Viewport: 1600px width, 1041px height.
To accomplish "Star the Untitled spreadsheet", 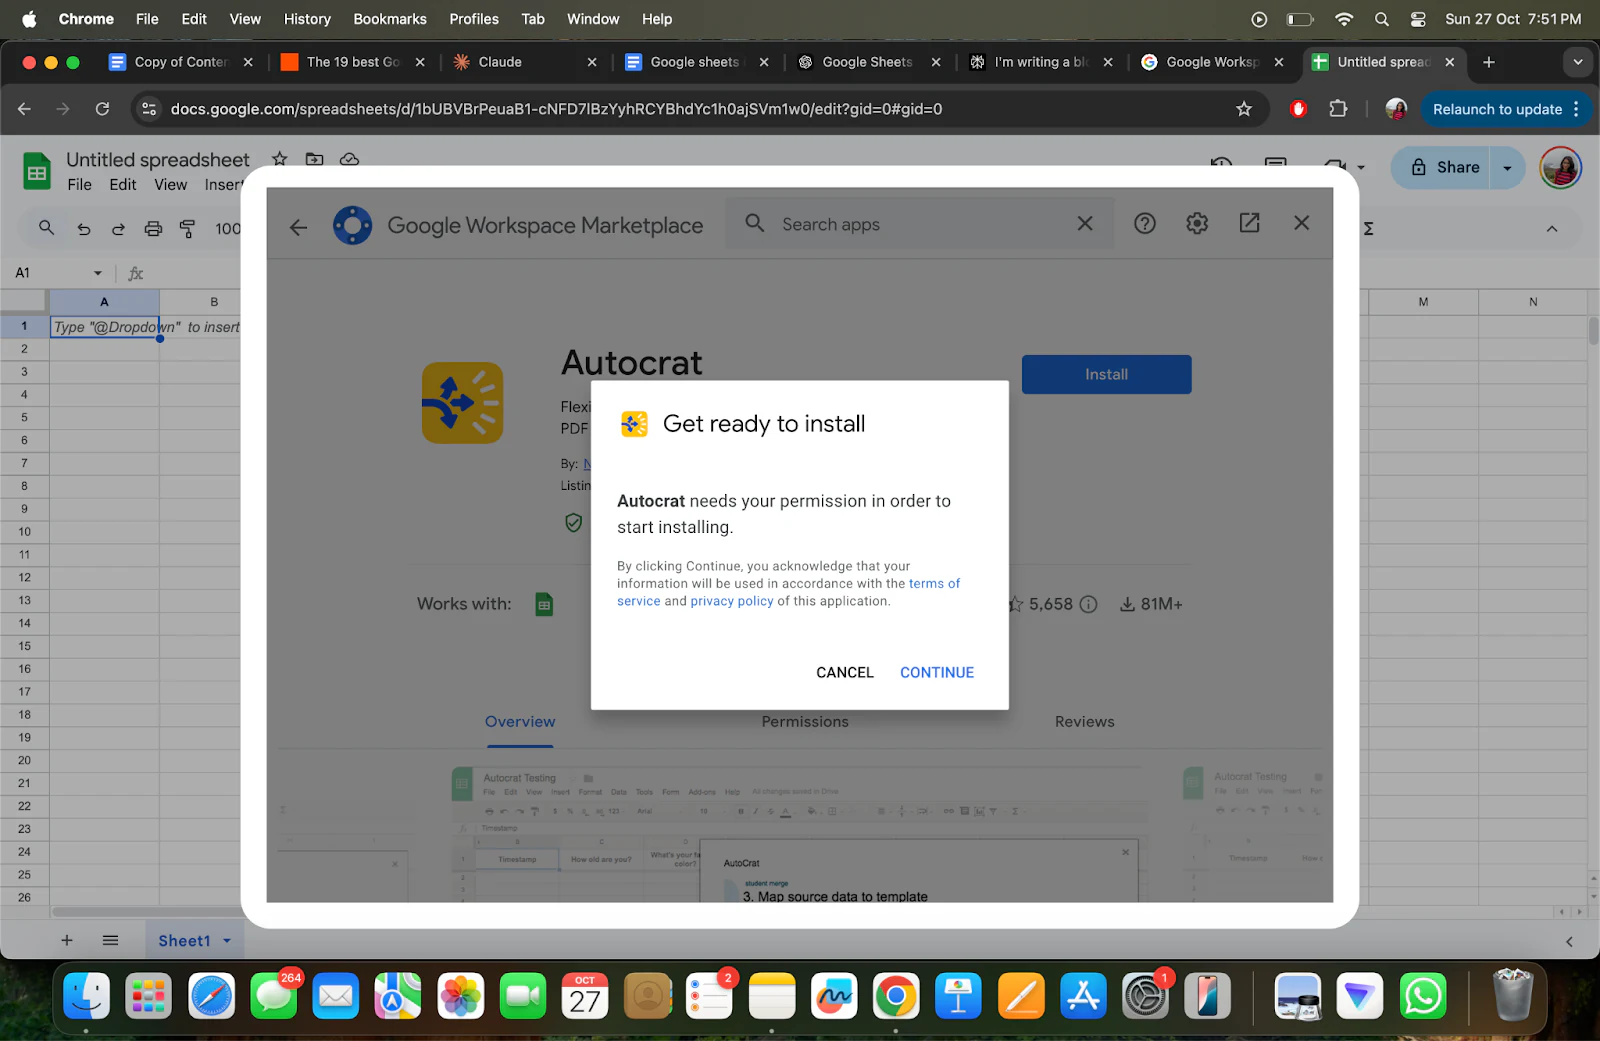I will [280, 159].
